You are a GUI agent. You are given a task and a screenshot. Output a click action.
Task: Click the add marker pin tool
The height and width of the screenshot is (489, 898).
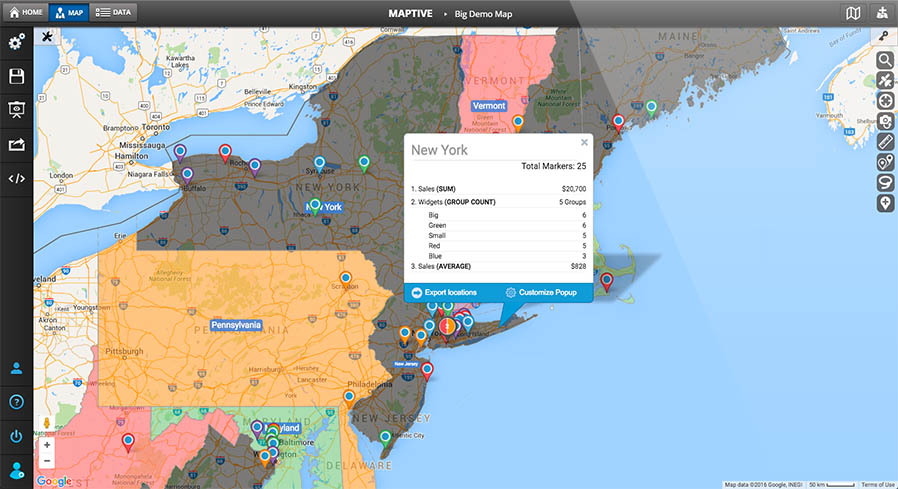pos(885,203)
